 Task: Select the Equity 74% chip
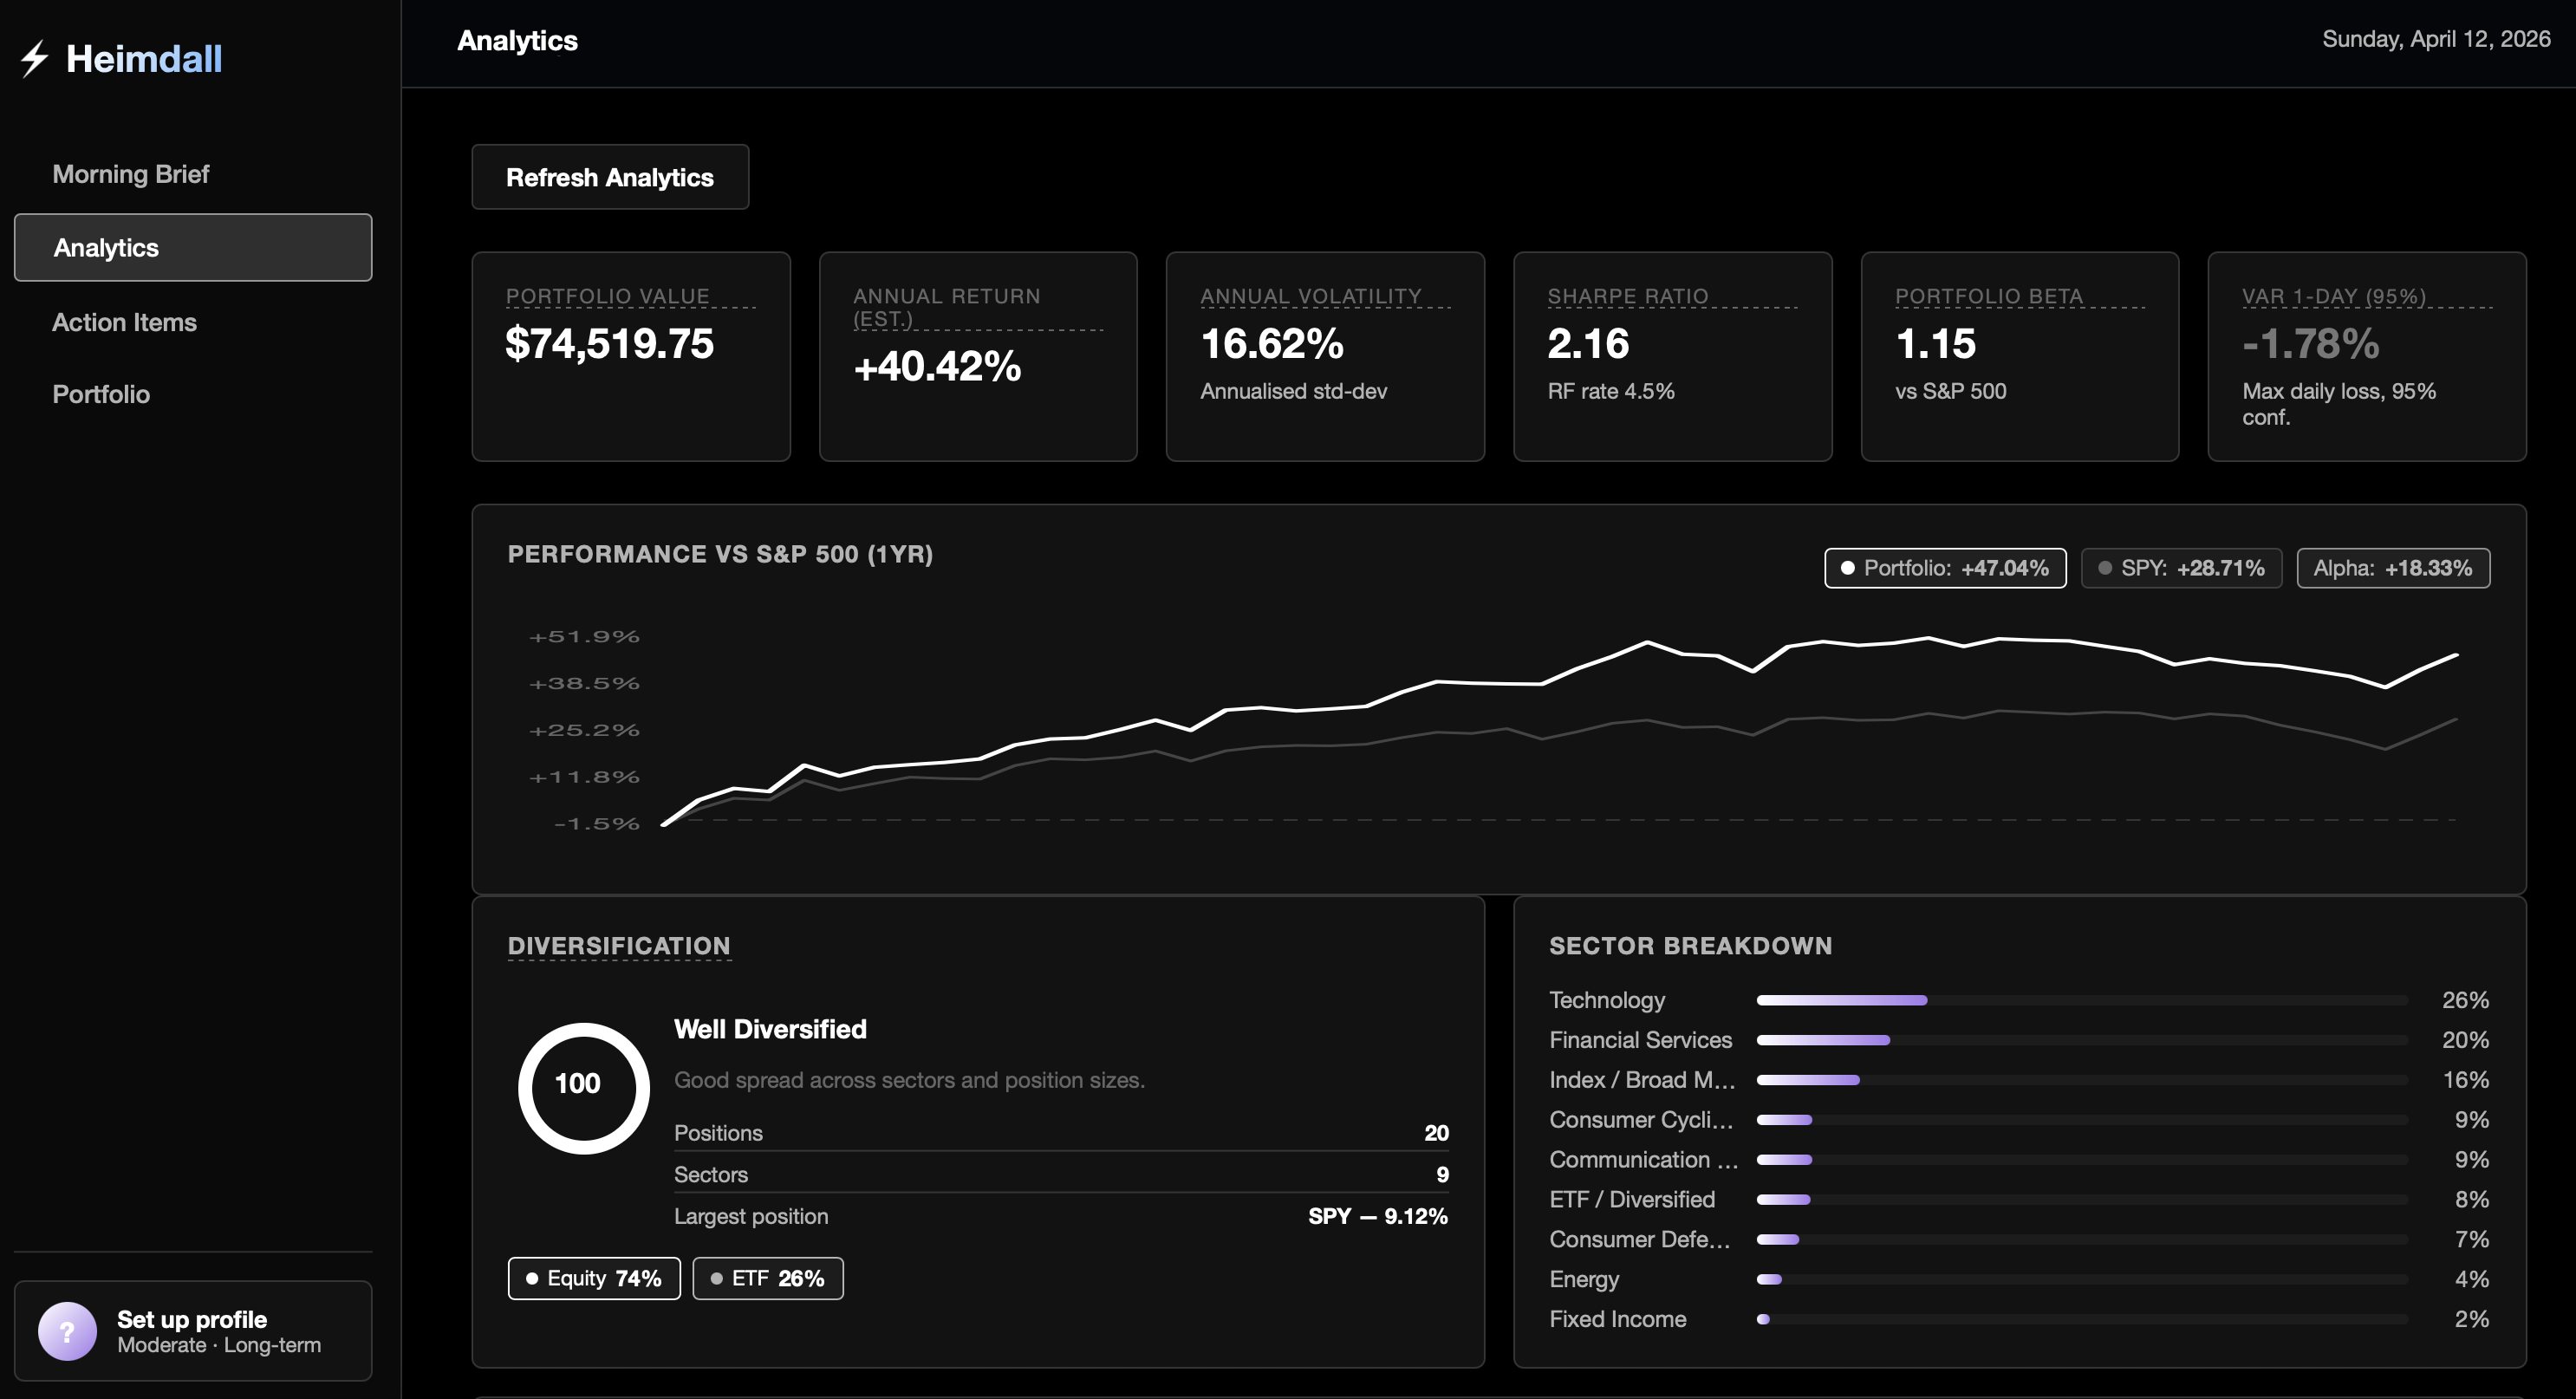(593, 1278)
